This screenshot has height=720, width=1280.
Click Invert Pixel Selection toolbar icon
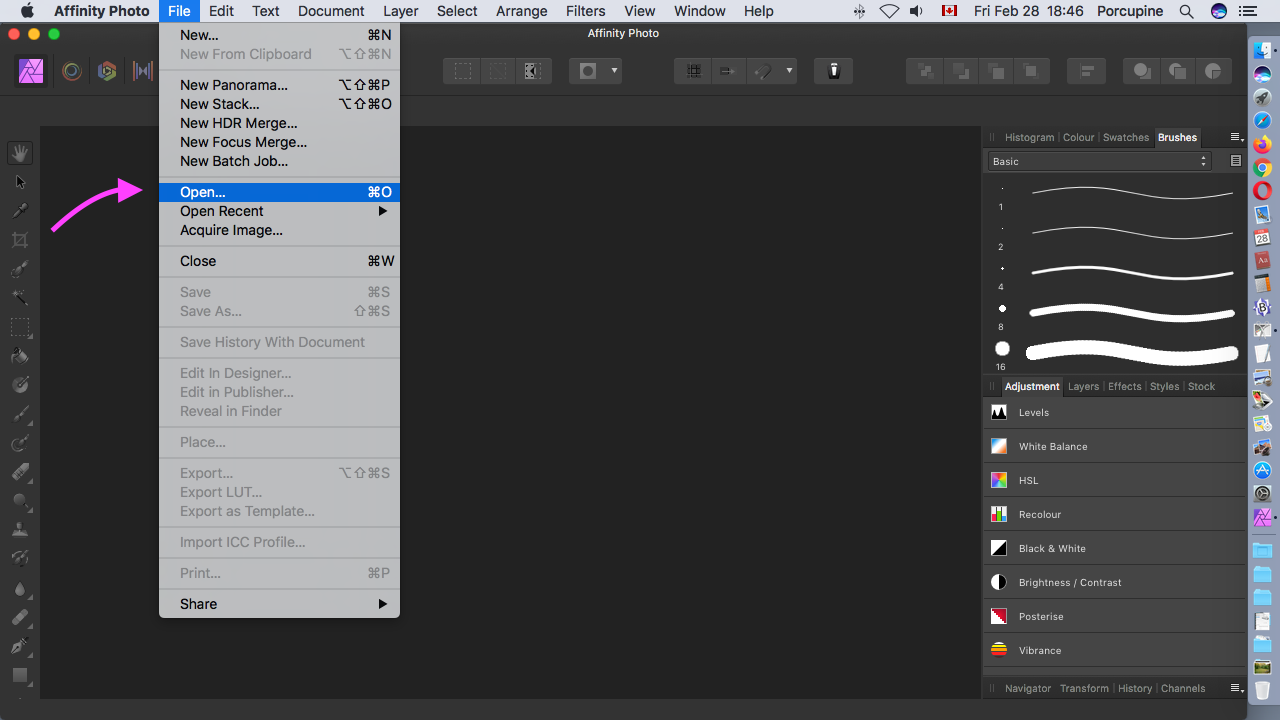pyautogui.click(x=531, y=71)
